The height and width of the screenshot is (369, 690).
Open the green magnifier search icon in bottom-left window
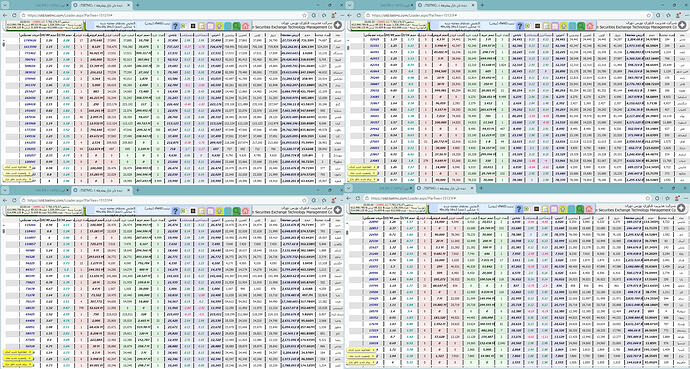[237, 211]
